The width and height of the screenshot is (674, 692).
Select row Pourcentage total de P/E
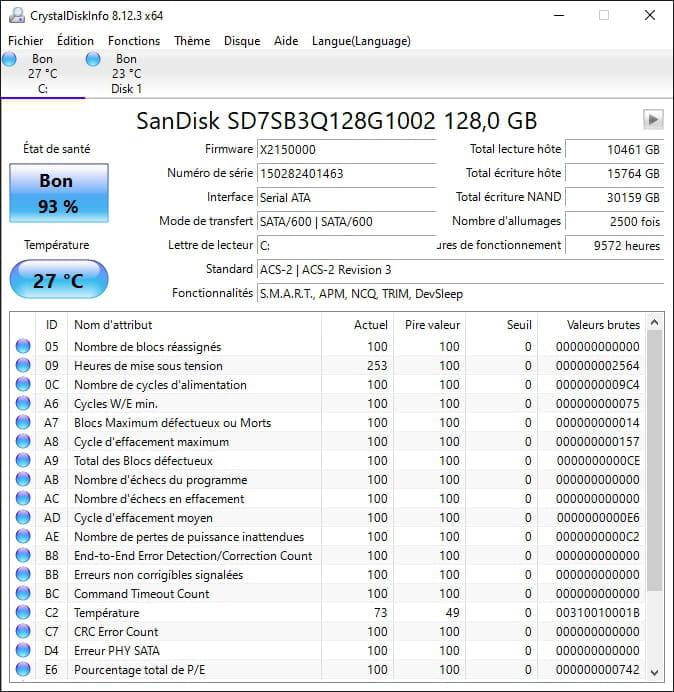328,669
